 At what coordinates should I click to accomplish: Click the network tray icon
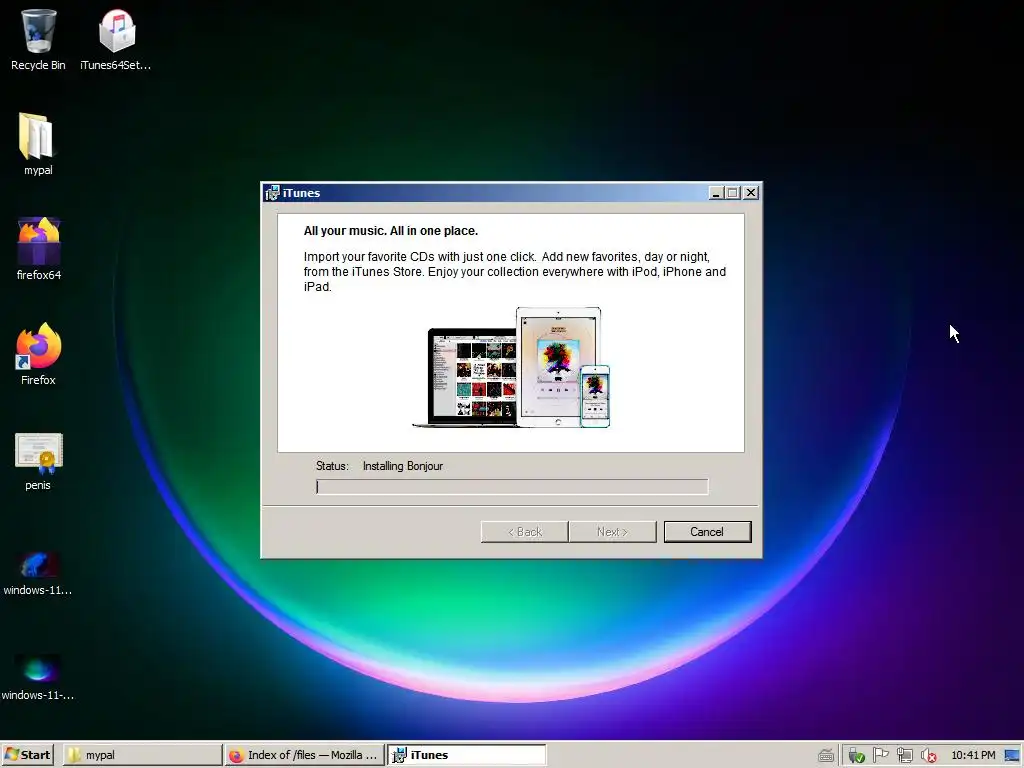click(904, 756)
